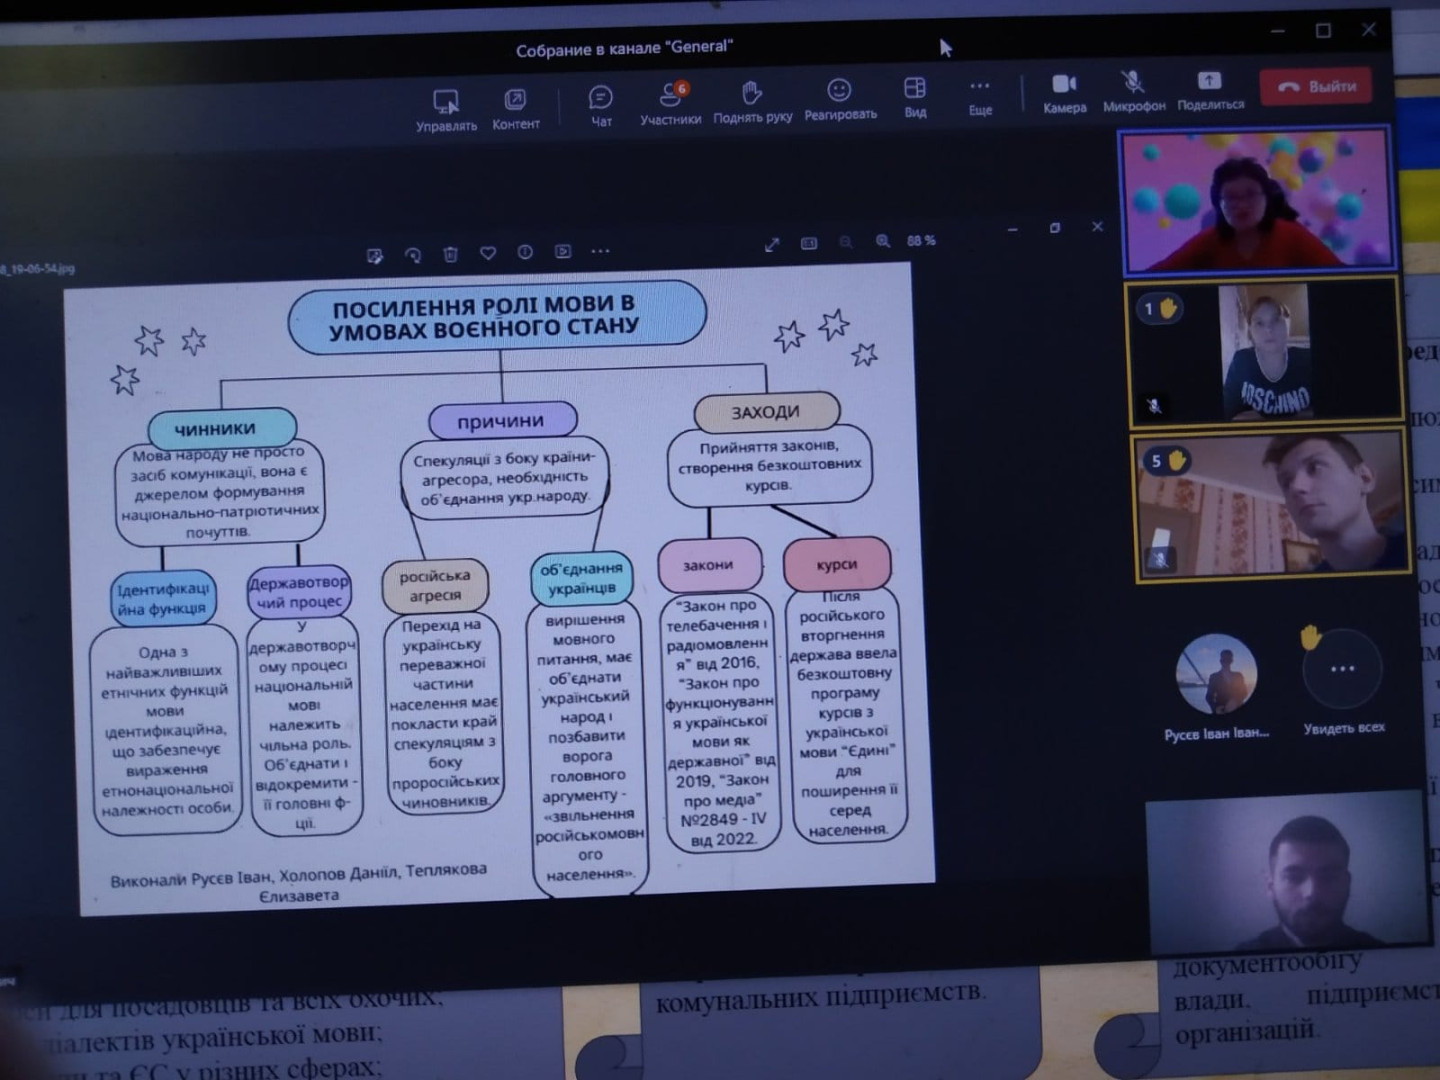Open the Еще more actions menu
The height and width of the screenshot is (1080, 1440).
tap(980, 96)
